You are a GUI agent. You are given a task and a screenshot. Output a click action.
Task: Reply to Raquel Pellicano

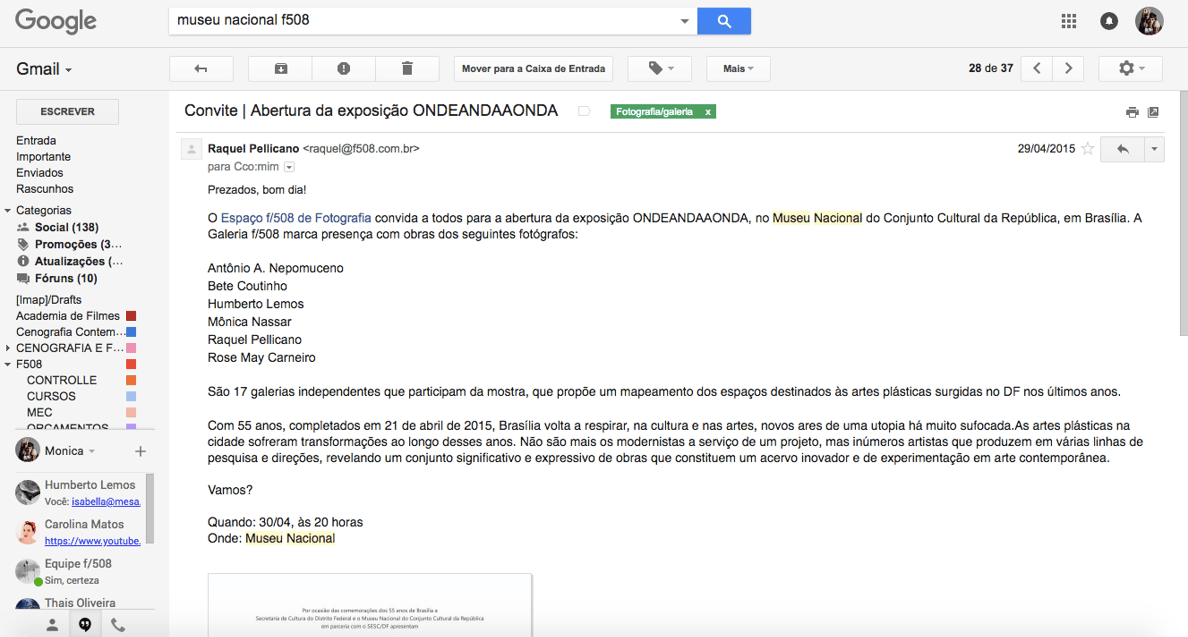1122,149
